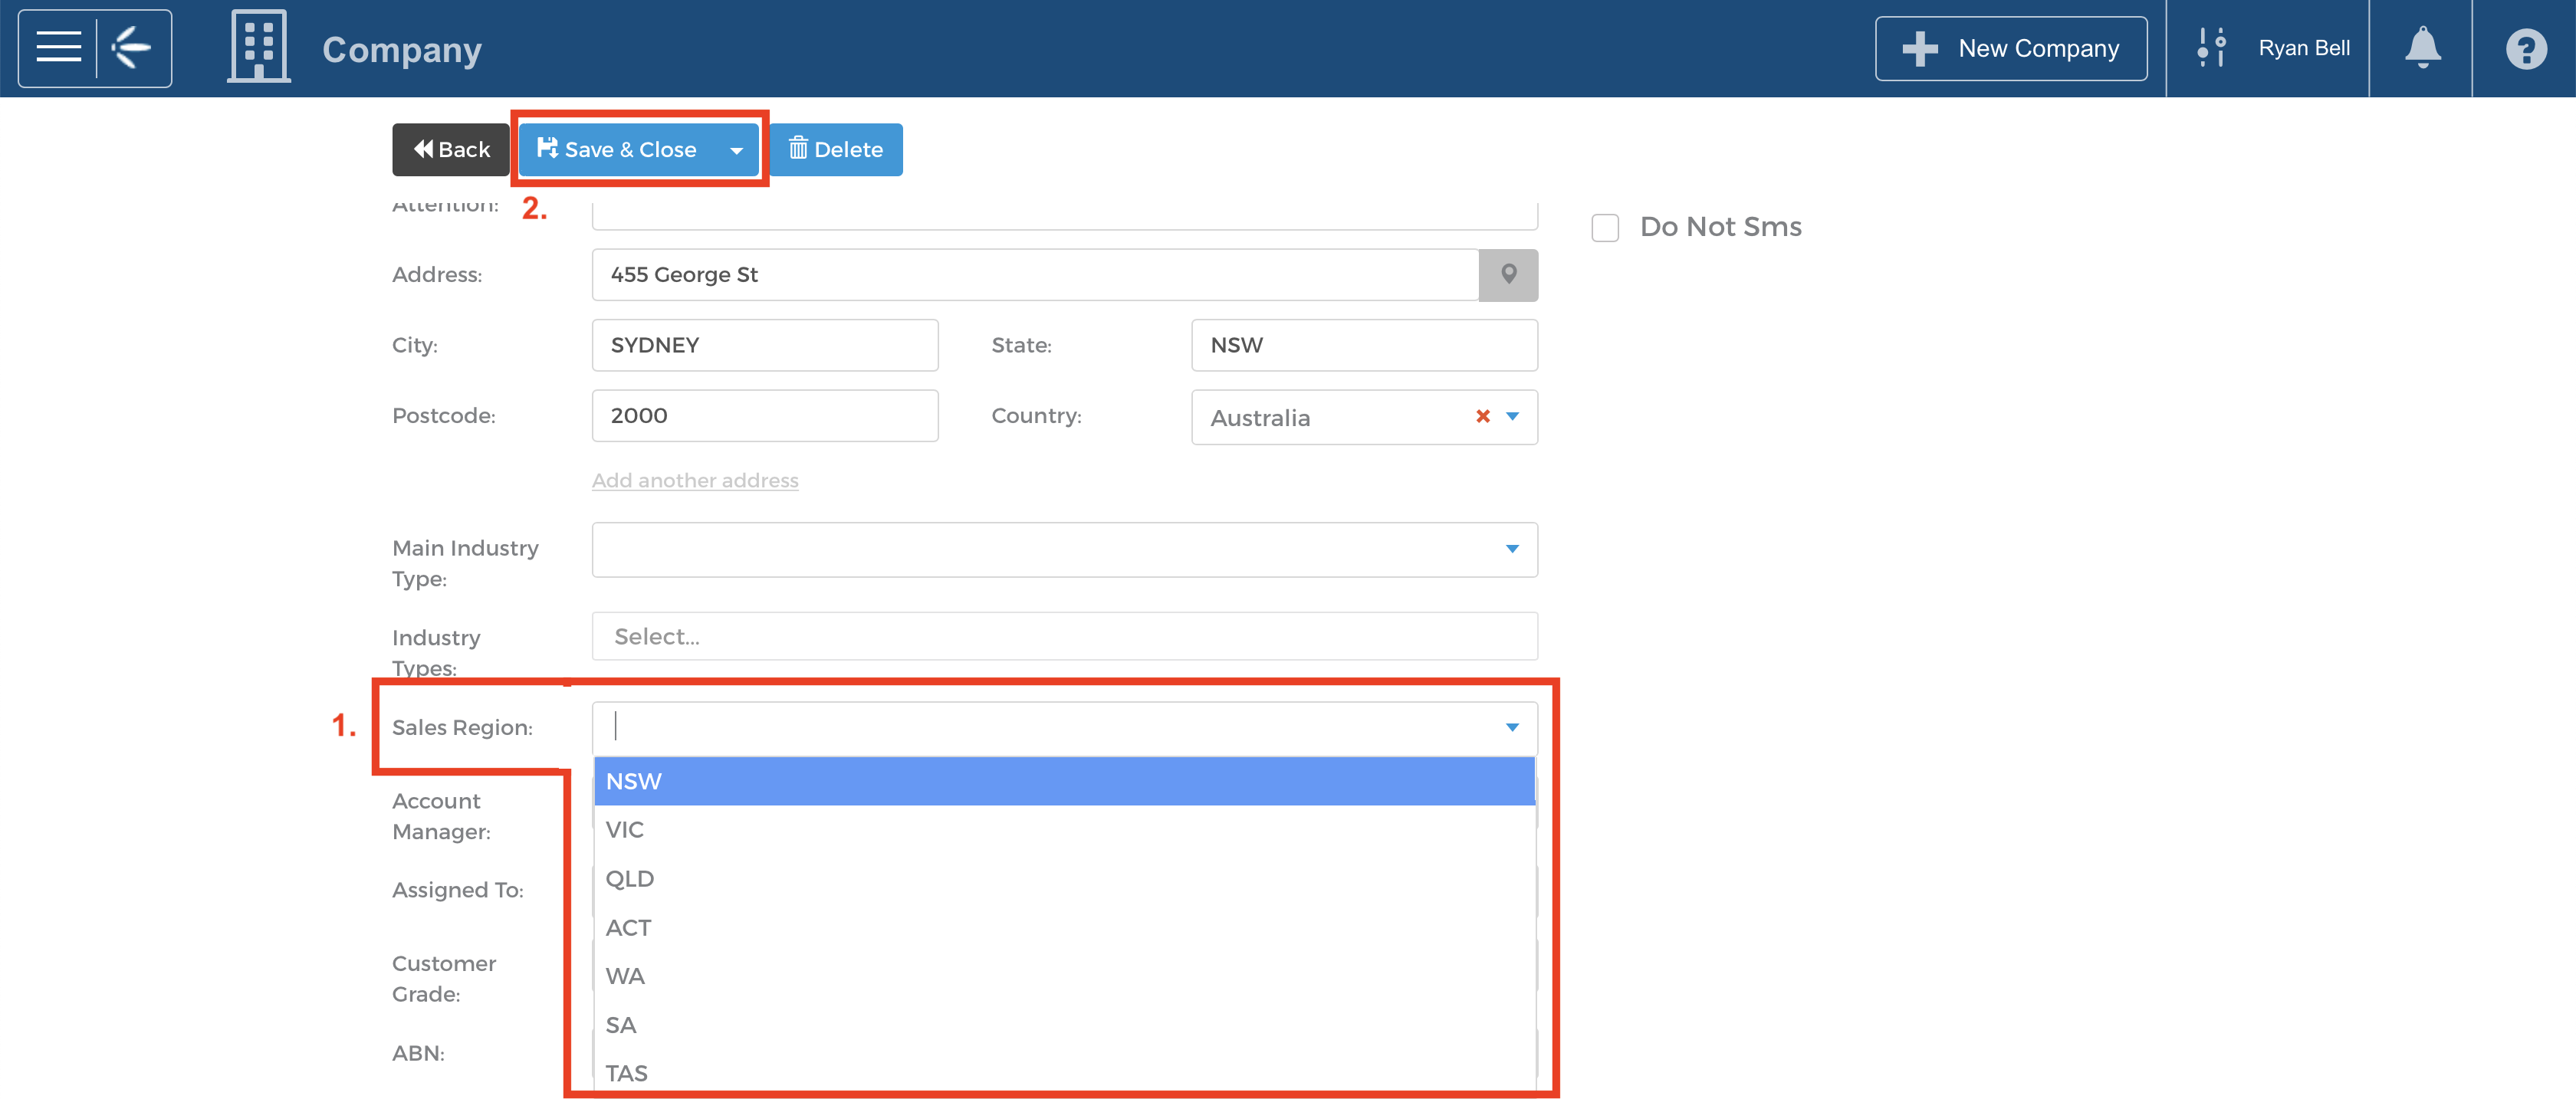Select NSW from Sales Region list
The image size is (2576, 1099).
(x=1064, y=781)
